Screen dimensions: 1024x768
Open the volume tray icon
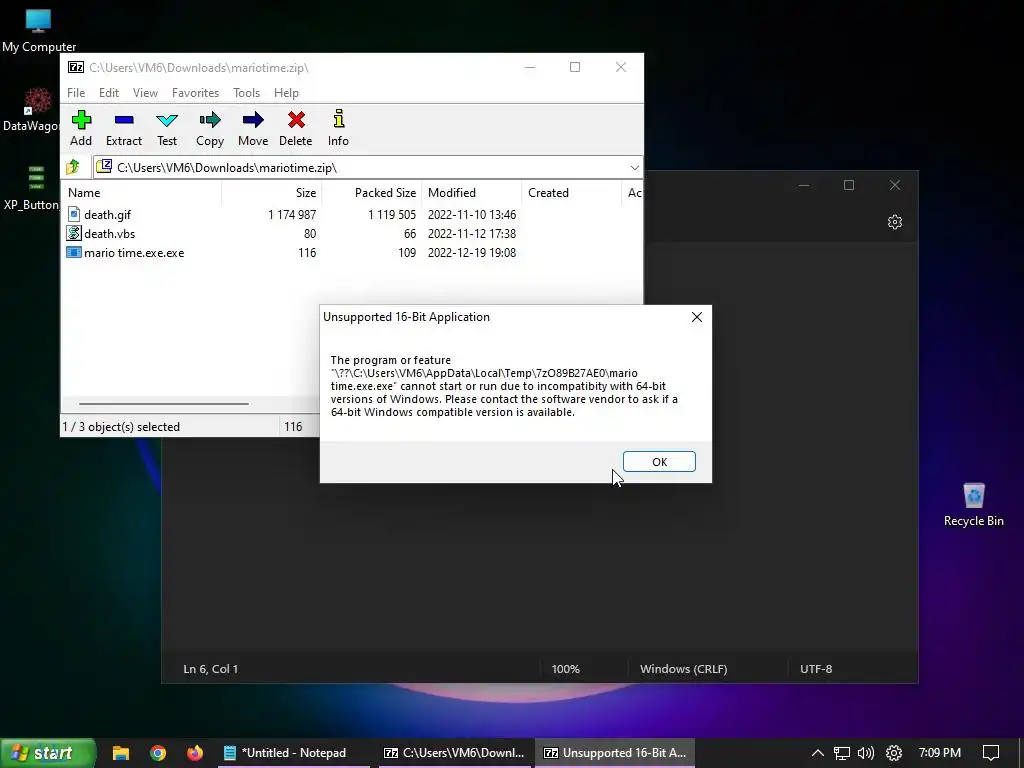coord(866,753)
